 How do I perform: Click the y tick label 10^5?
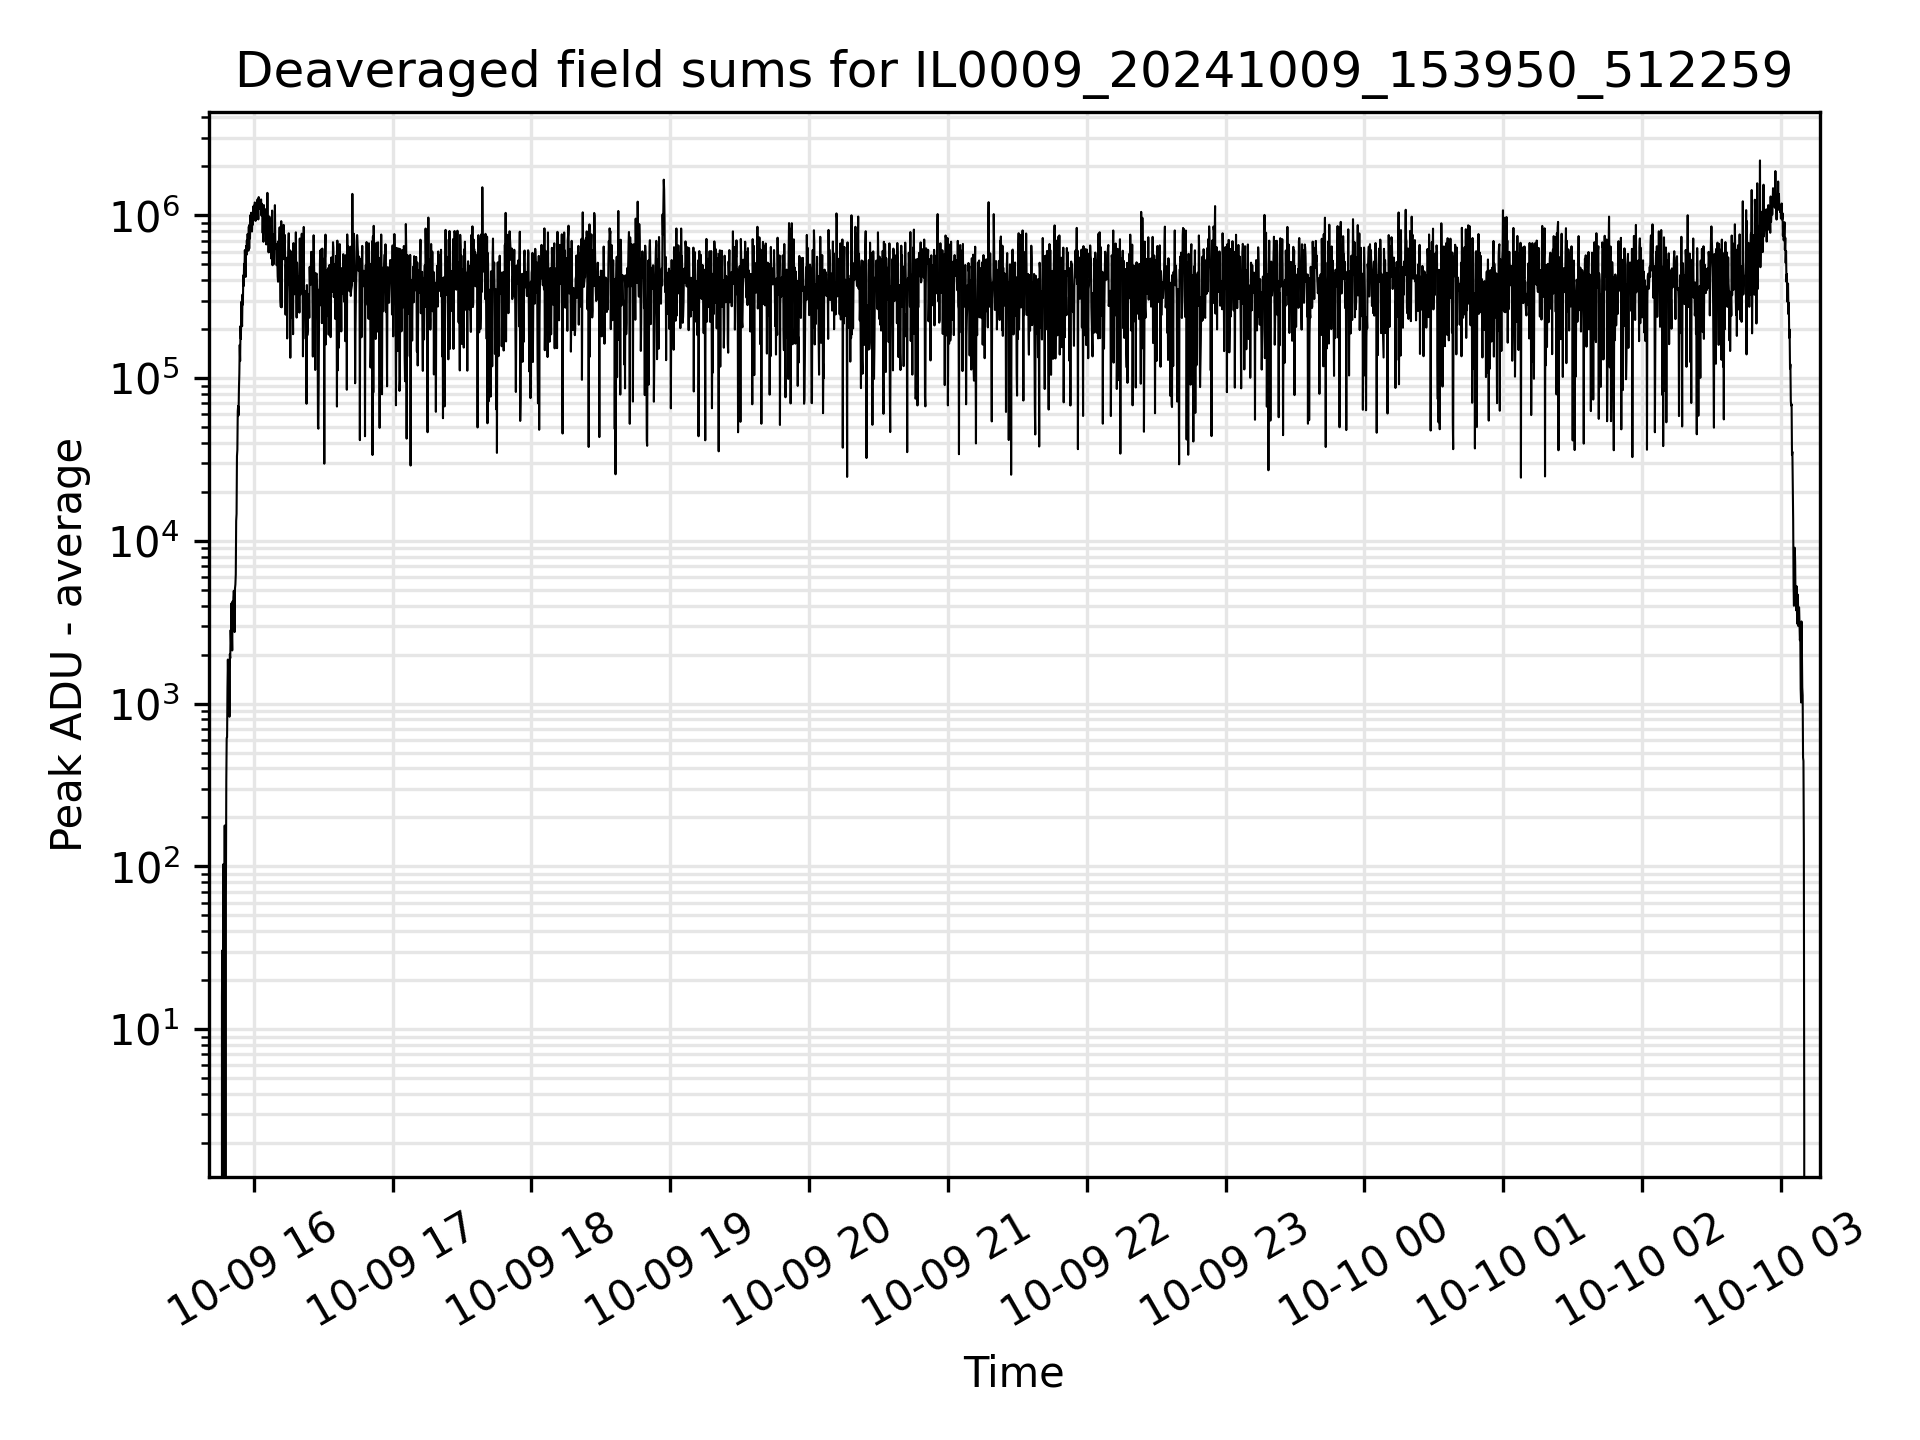point(144,378)
